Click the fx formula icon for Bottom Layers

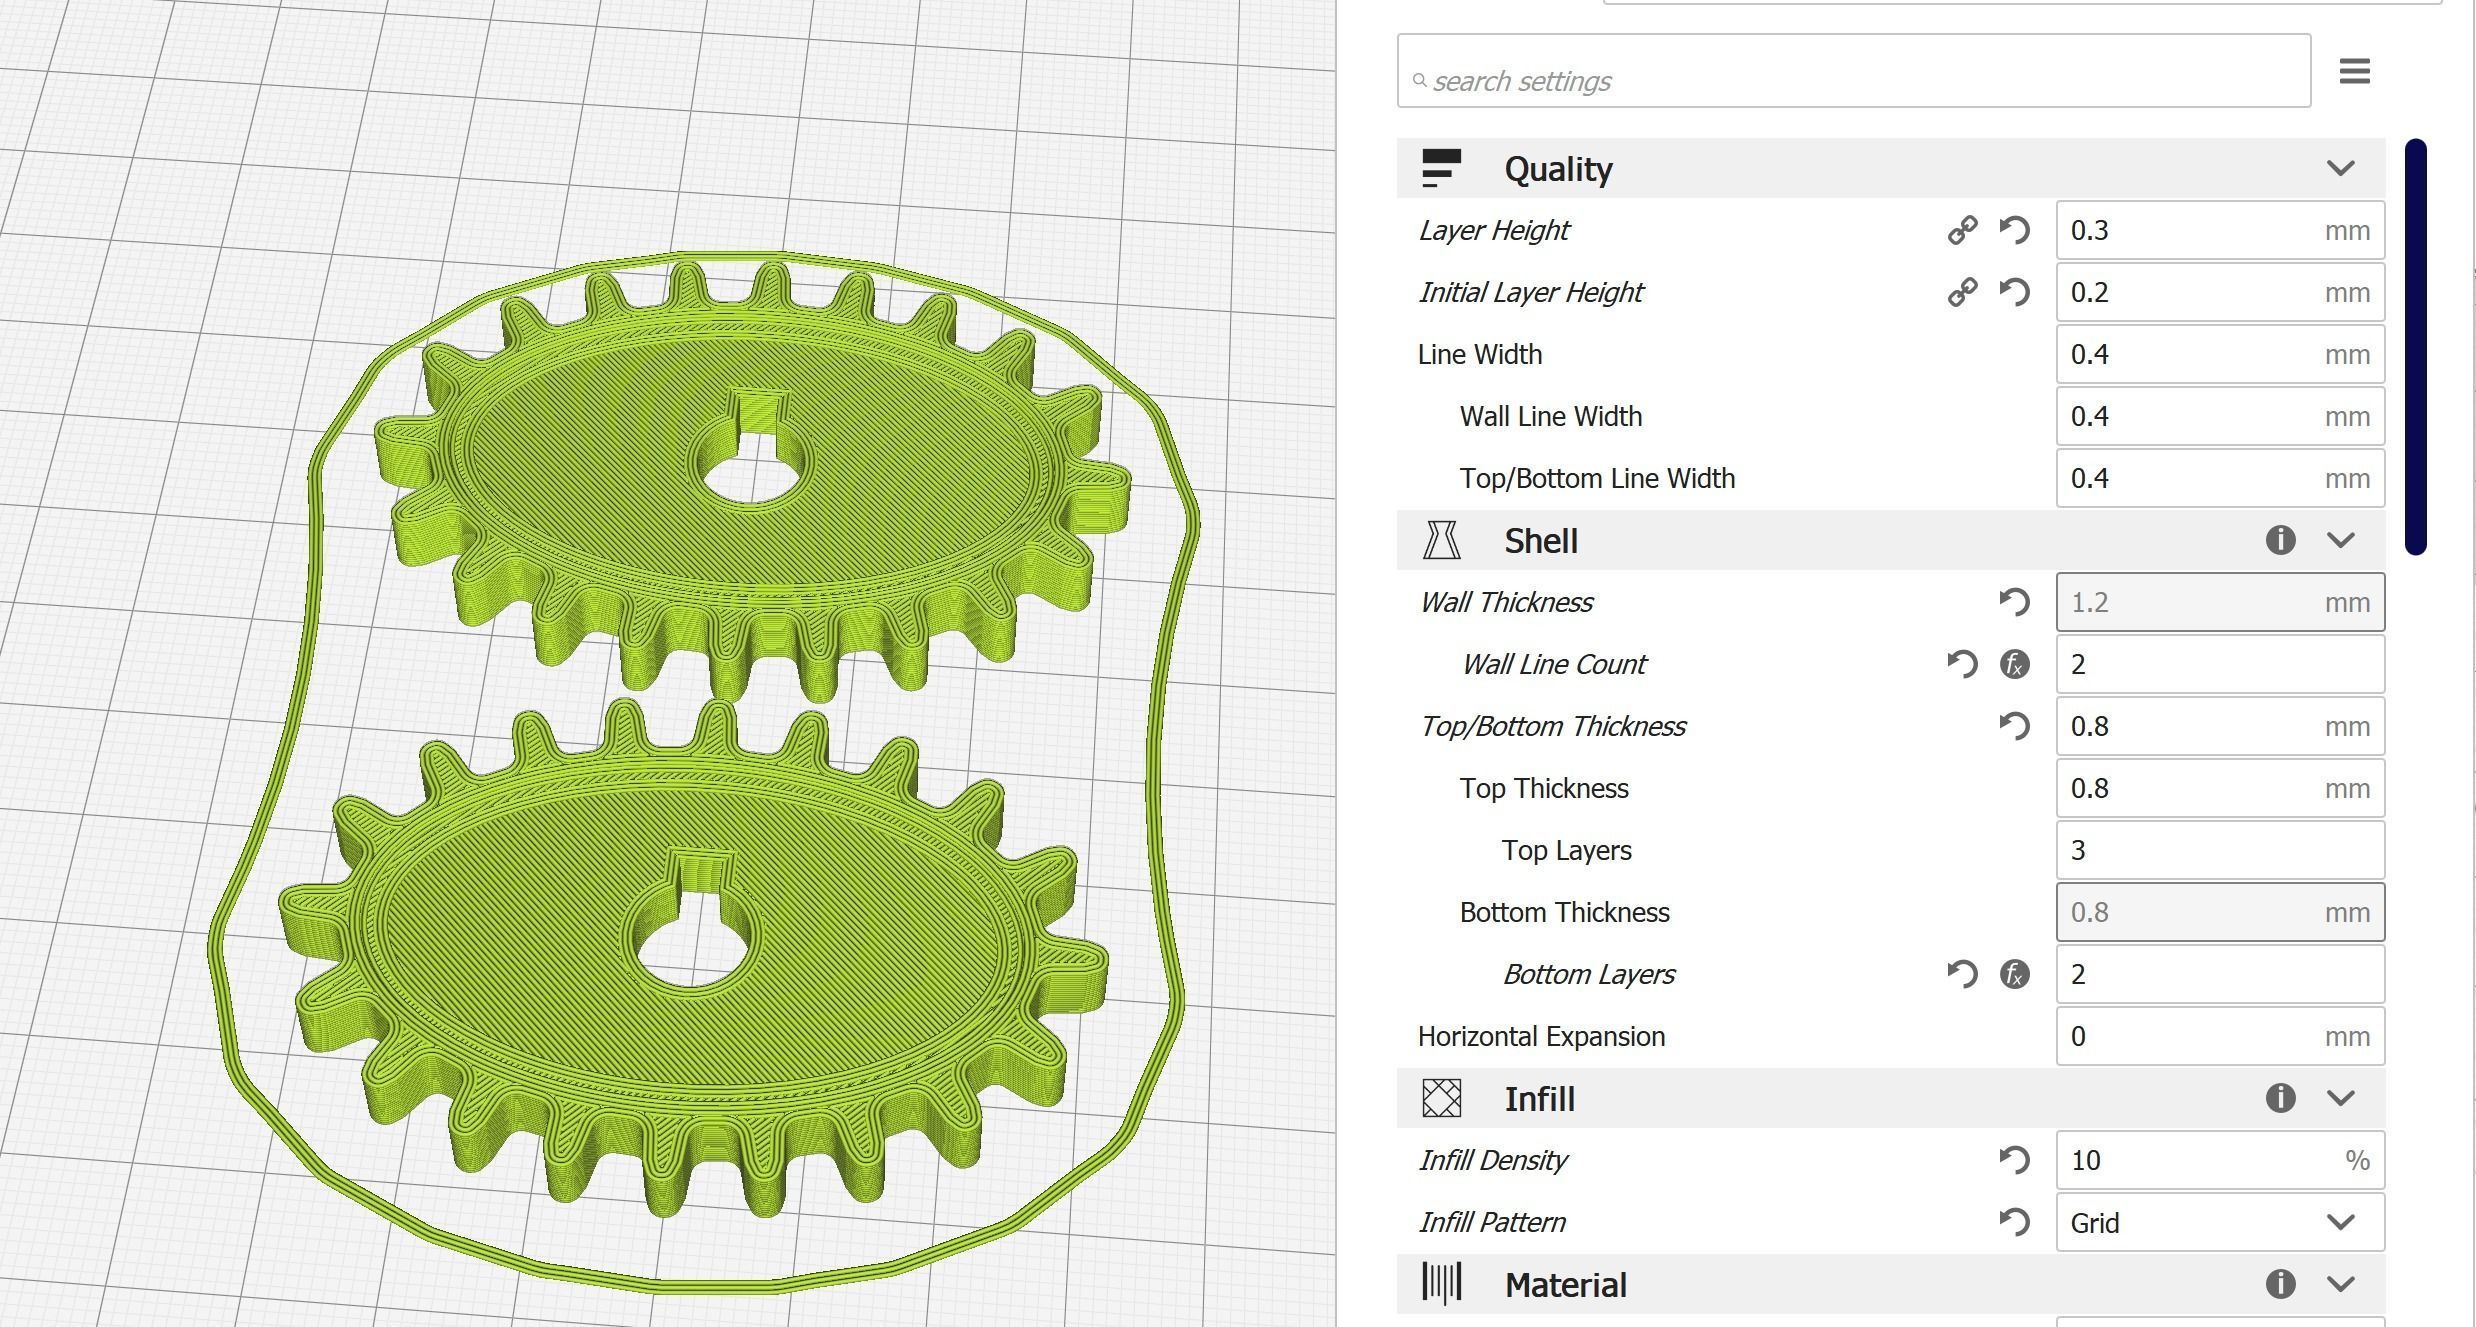[2014, 974]
